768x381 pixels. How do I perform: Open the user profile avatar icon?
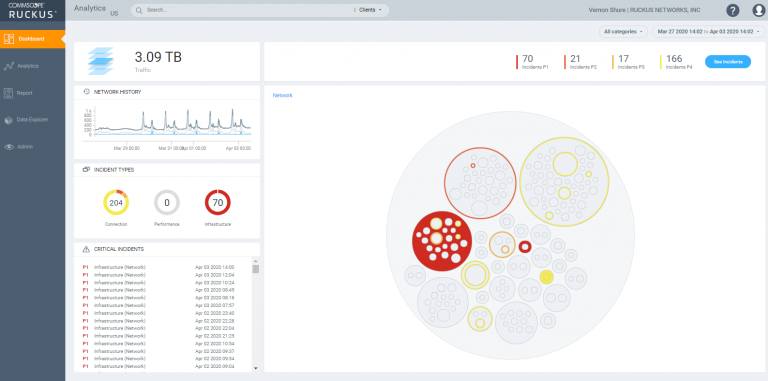[759, 10]
